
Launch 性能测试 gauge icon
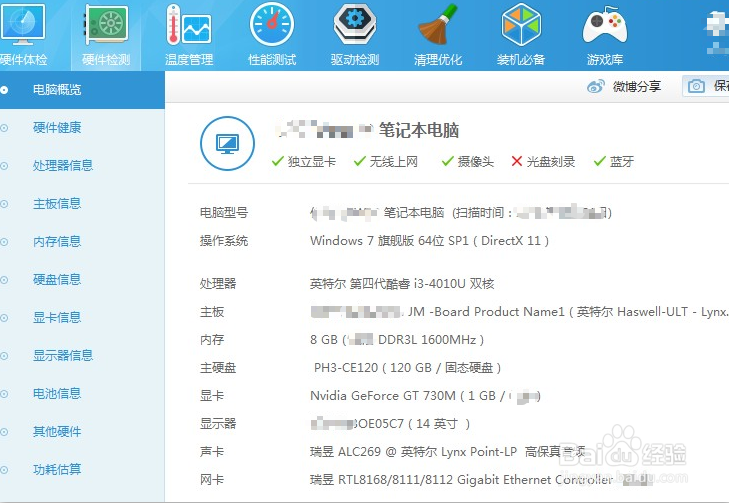click(272, 24)
